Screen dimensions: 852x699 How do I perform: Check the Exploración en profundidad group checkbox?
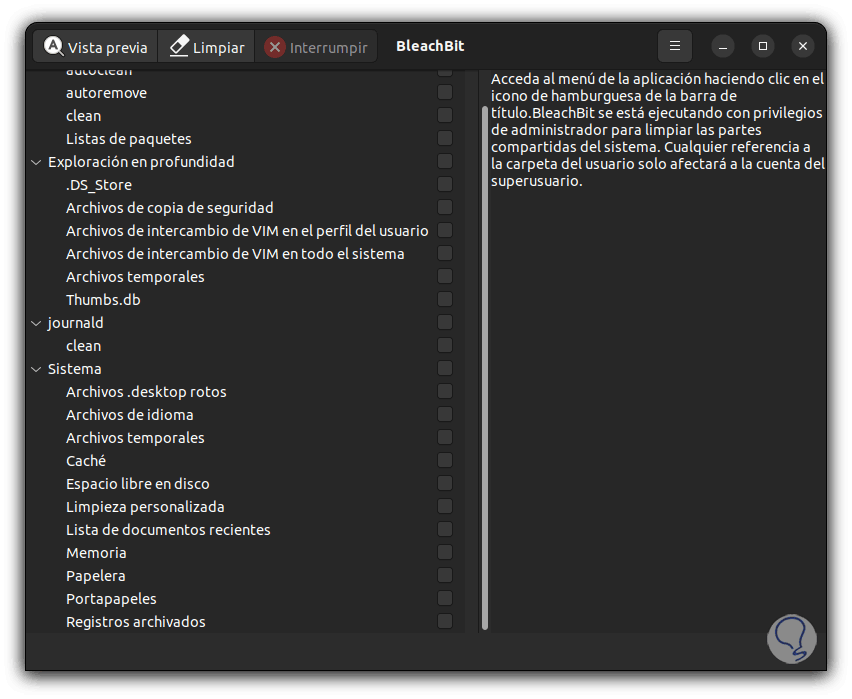click(x=445, y=161)
